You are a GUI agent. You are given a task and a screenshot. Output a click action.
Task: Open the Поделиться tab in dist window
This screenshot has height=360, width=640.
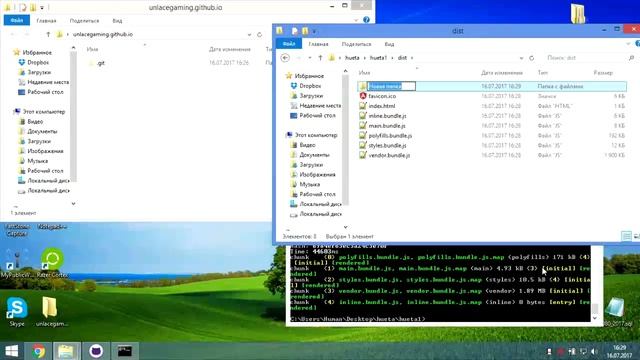pos(356,44)
